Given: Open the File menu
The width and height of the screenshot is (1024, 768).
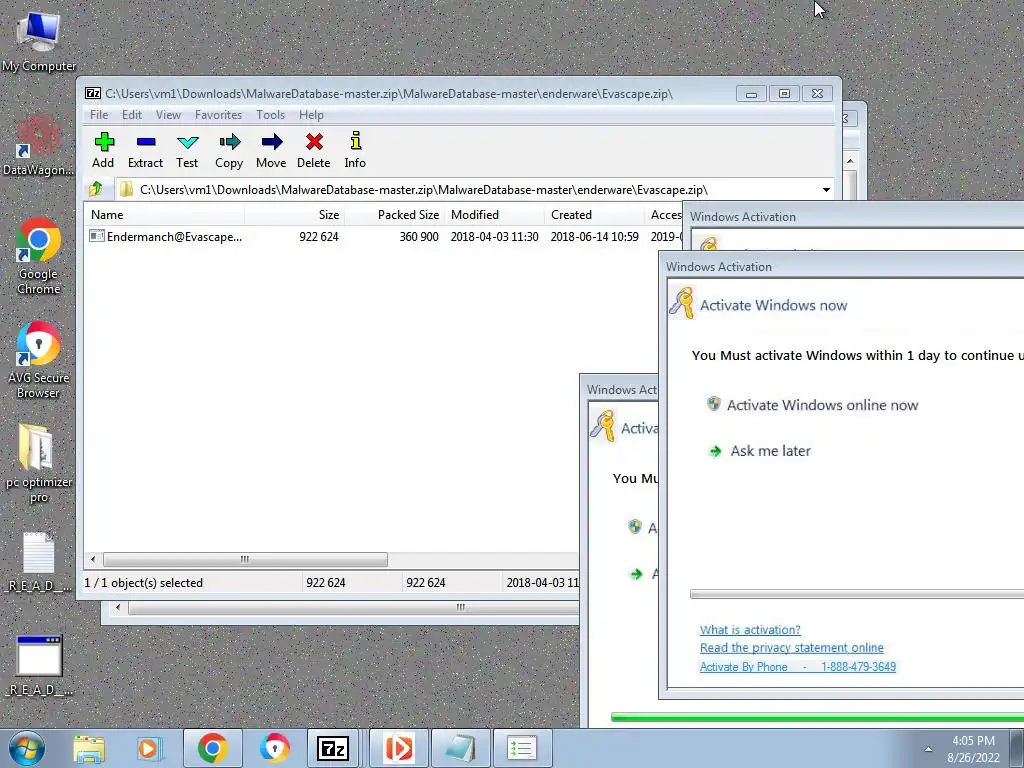Looking at the screenshot, I should [x=99, y=115].
